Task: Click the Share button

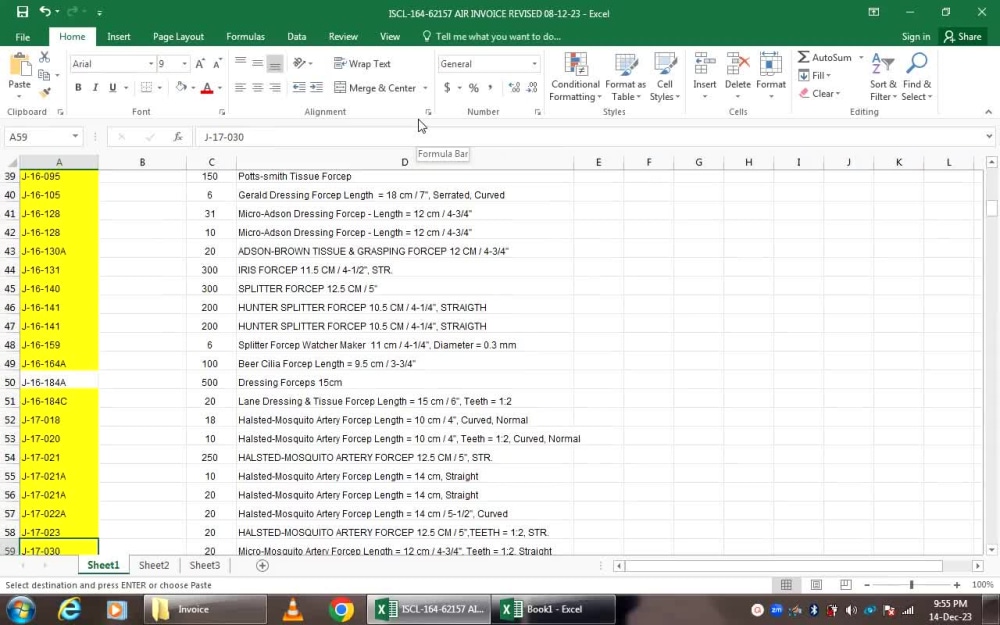Action: coord(963,36)
